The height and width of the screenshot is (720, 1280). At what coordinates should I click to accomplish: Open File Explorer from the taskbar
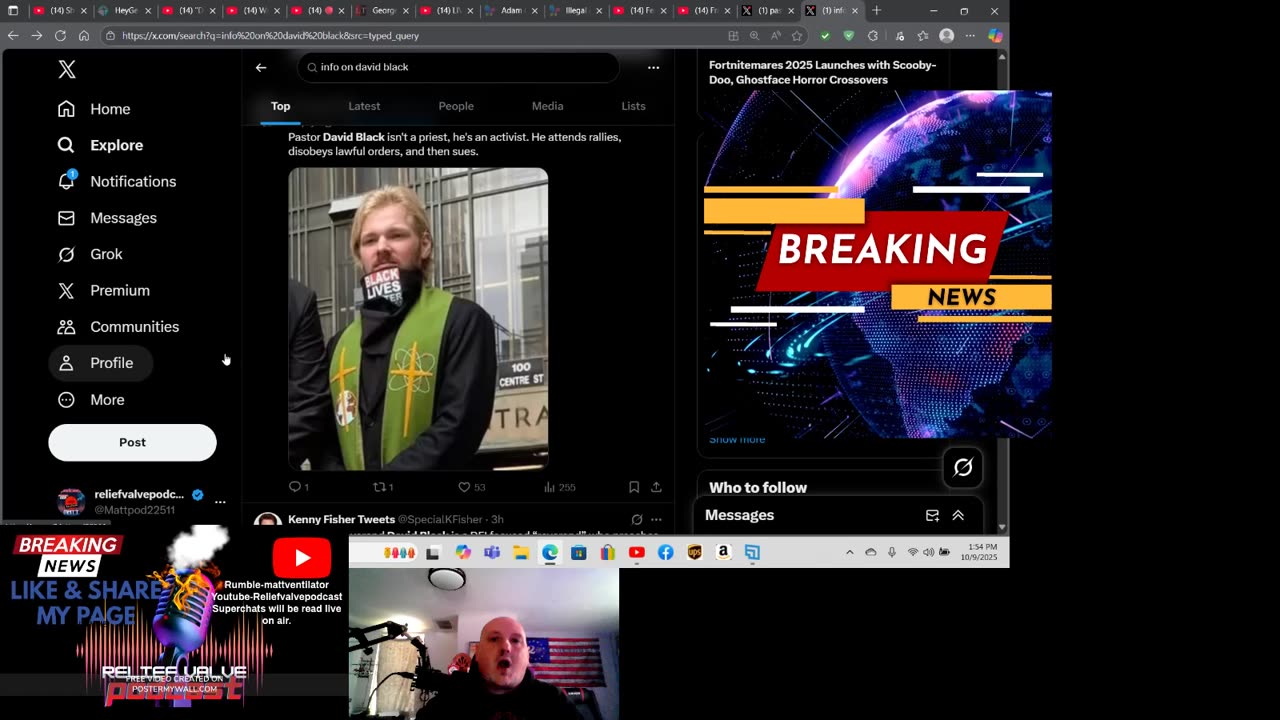pyautogui.click(x=521, y=553)
